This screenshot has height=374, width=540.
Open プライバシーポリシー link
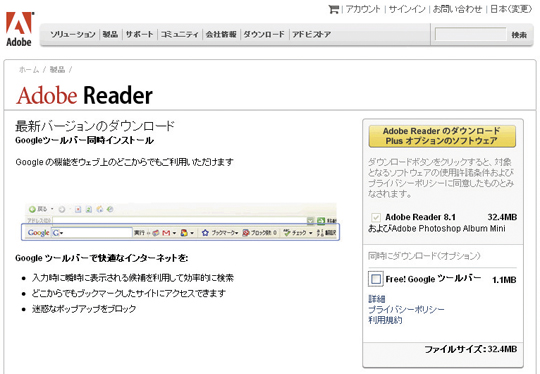coord(406,309)
